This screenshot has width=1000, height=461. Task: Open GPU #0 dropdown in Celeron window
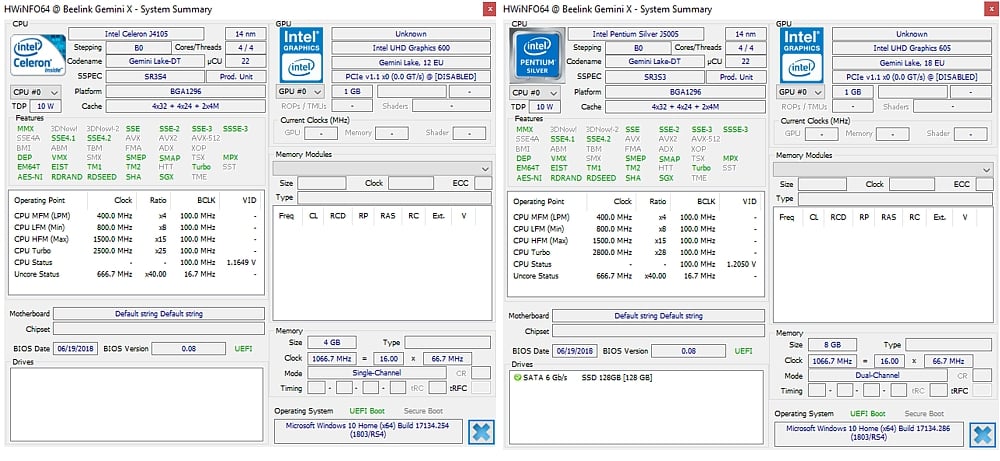pyautogui.click(x=300, y=91)
